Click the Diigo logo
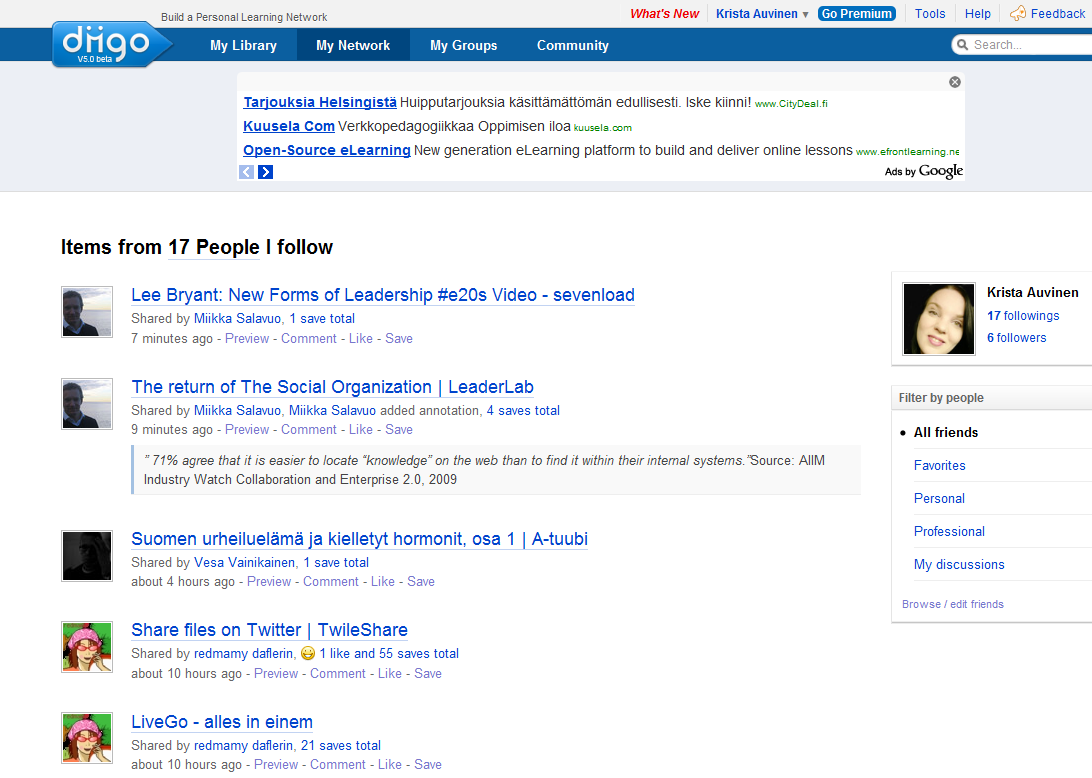The height and width of the screenshot is (778, 1092). [111, 45]
